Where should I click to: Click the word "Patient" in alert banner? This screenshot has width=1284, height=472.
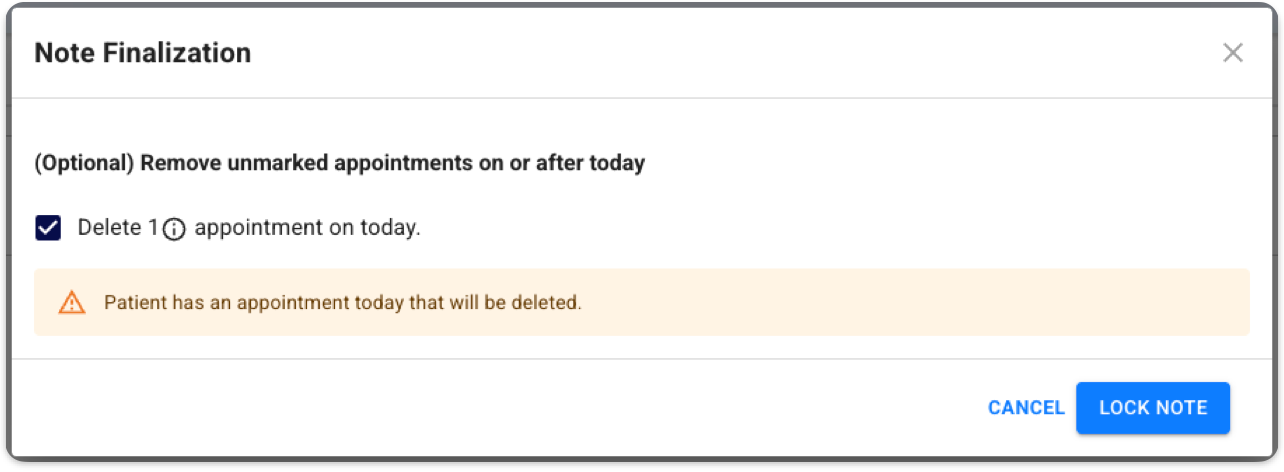[x=134, y=302]
